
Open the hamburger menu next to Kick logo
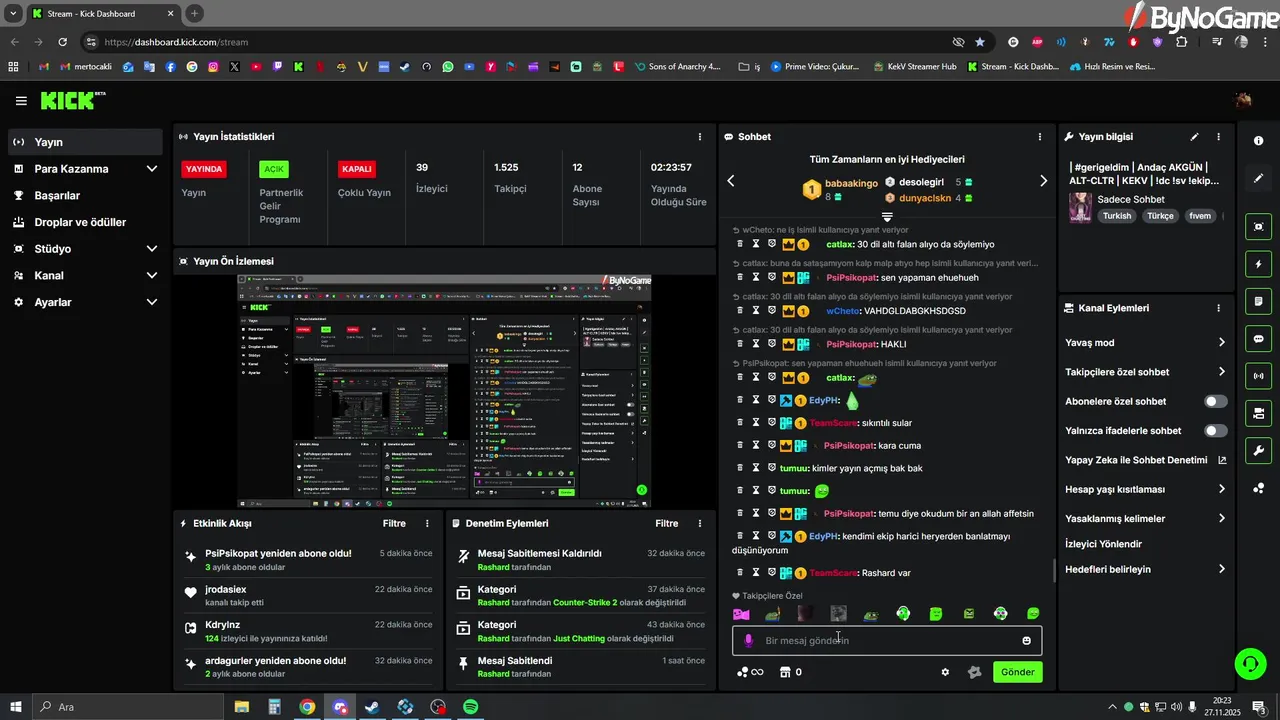pos(21,101)
